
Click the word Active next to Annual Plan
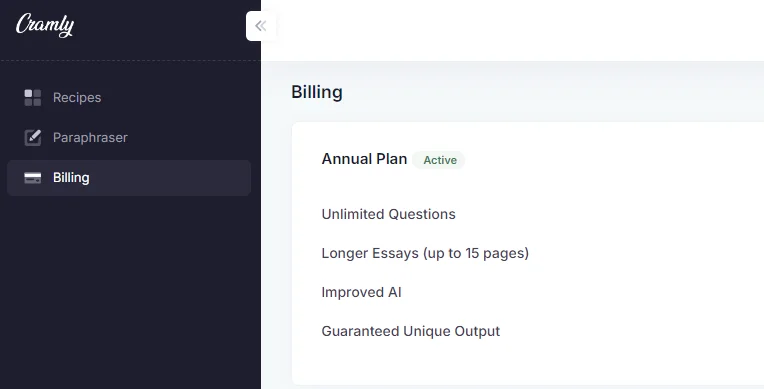pos(440,160)
